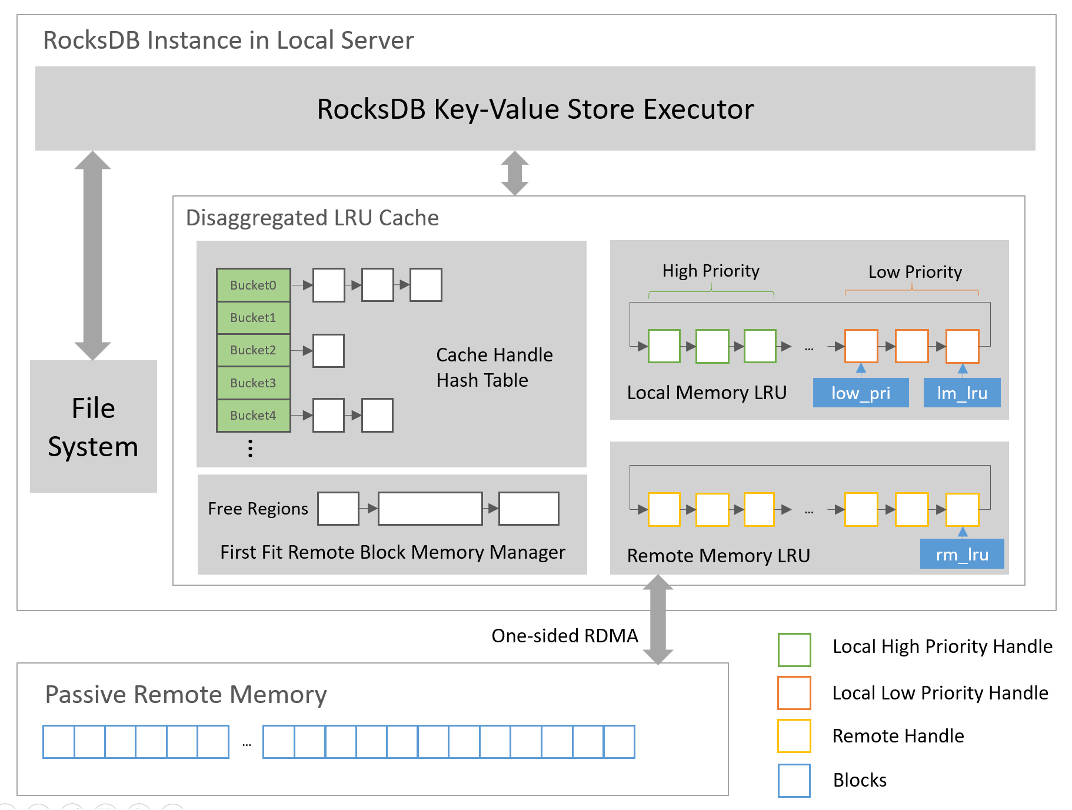Click the Bucket4 hash table entry
This screenshot has height=810, width=1072.
point(253,415)
